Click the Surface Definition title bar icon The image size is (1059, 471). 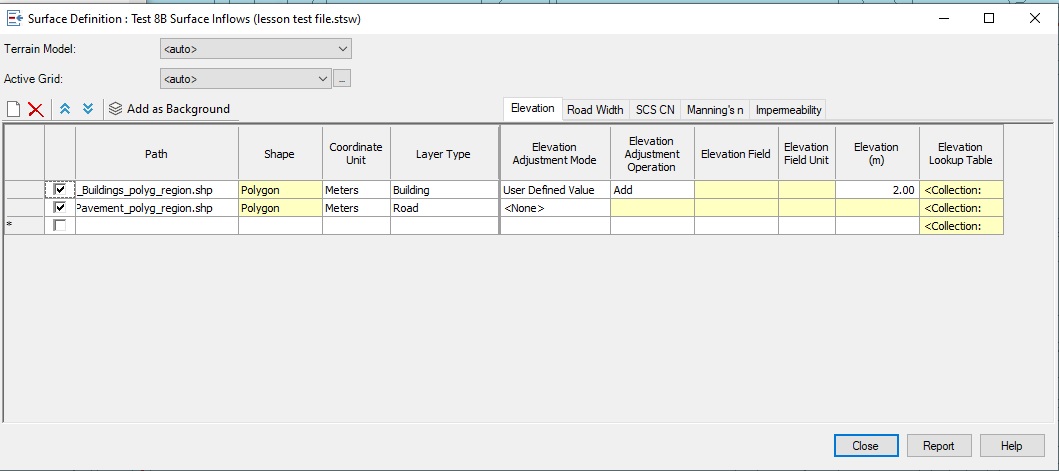13,18
